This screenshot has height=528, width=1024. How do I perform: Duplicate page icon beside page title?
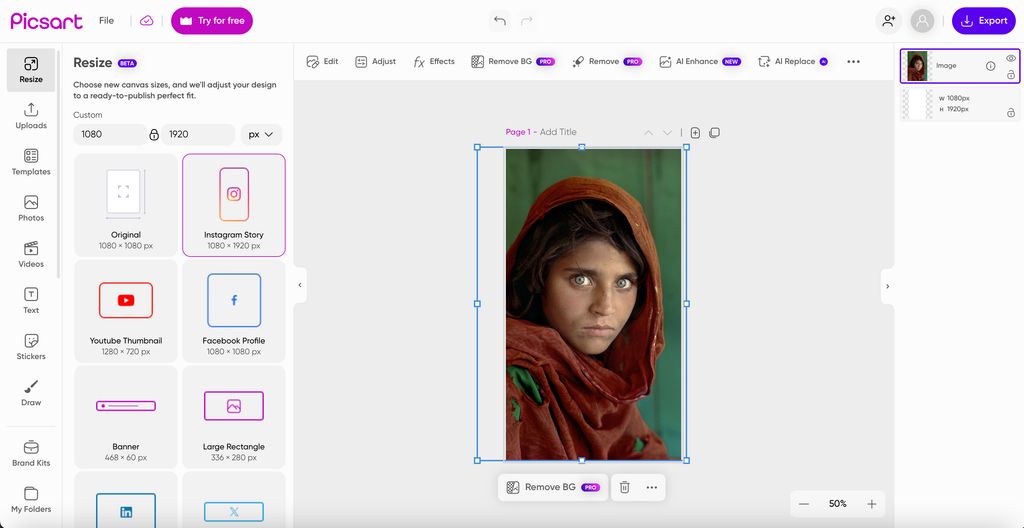coord(714,132)
